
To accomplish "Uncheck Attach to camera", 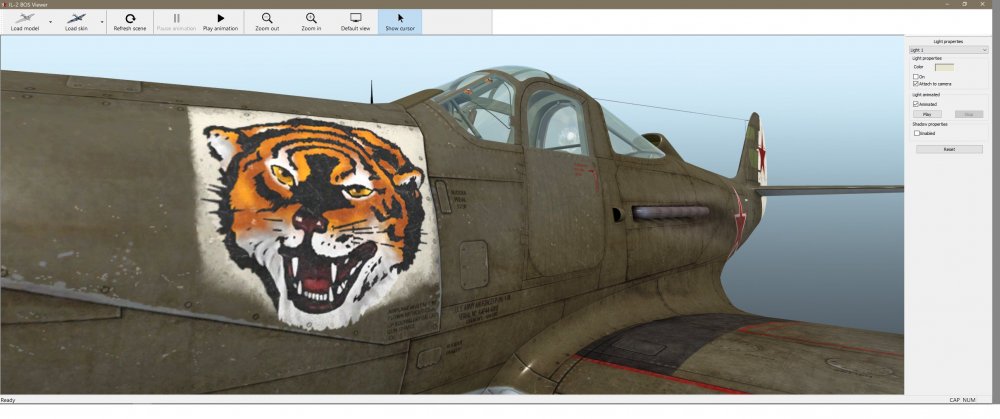I will click(915, 84).
